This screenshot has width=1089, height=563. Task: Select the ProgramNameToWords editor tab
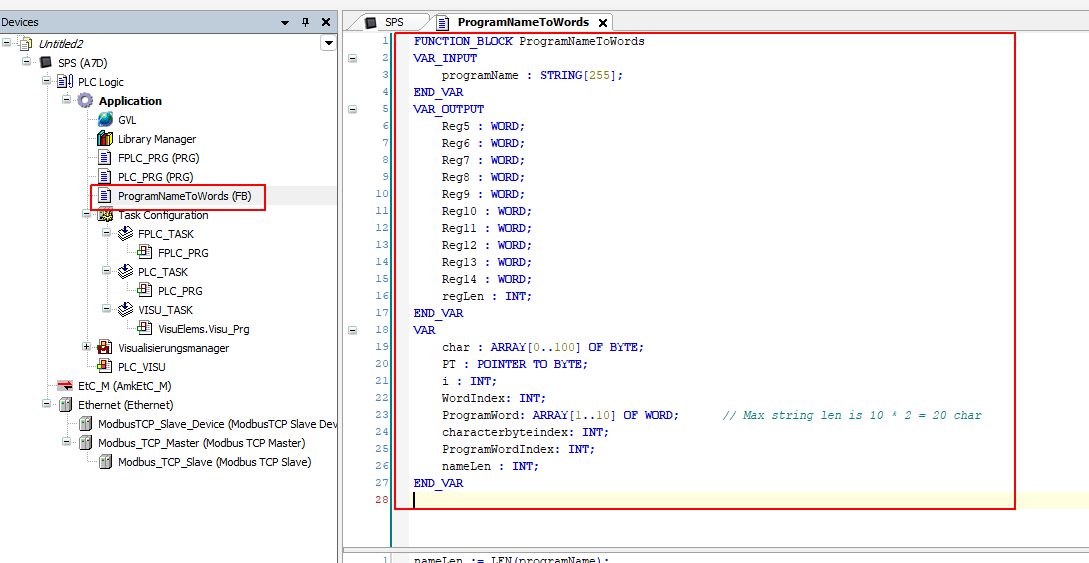pos(522,22)
